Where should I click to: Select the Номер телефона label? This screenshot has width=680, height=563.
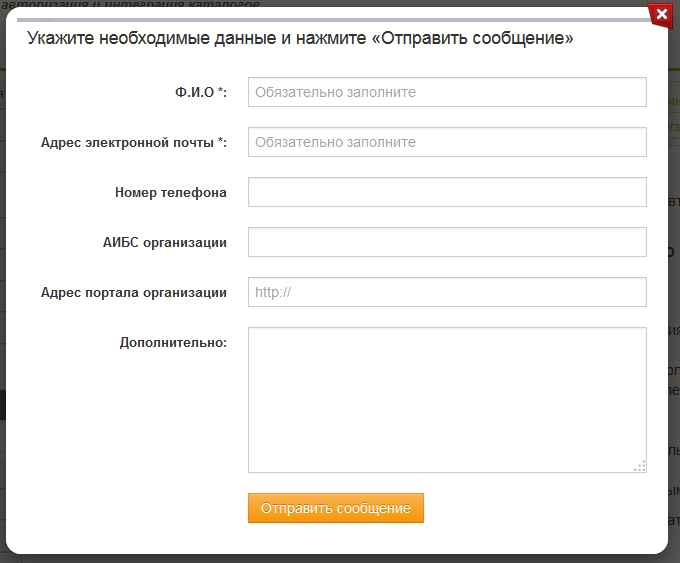171,192
